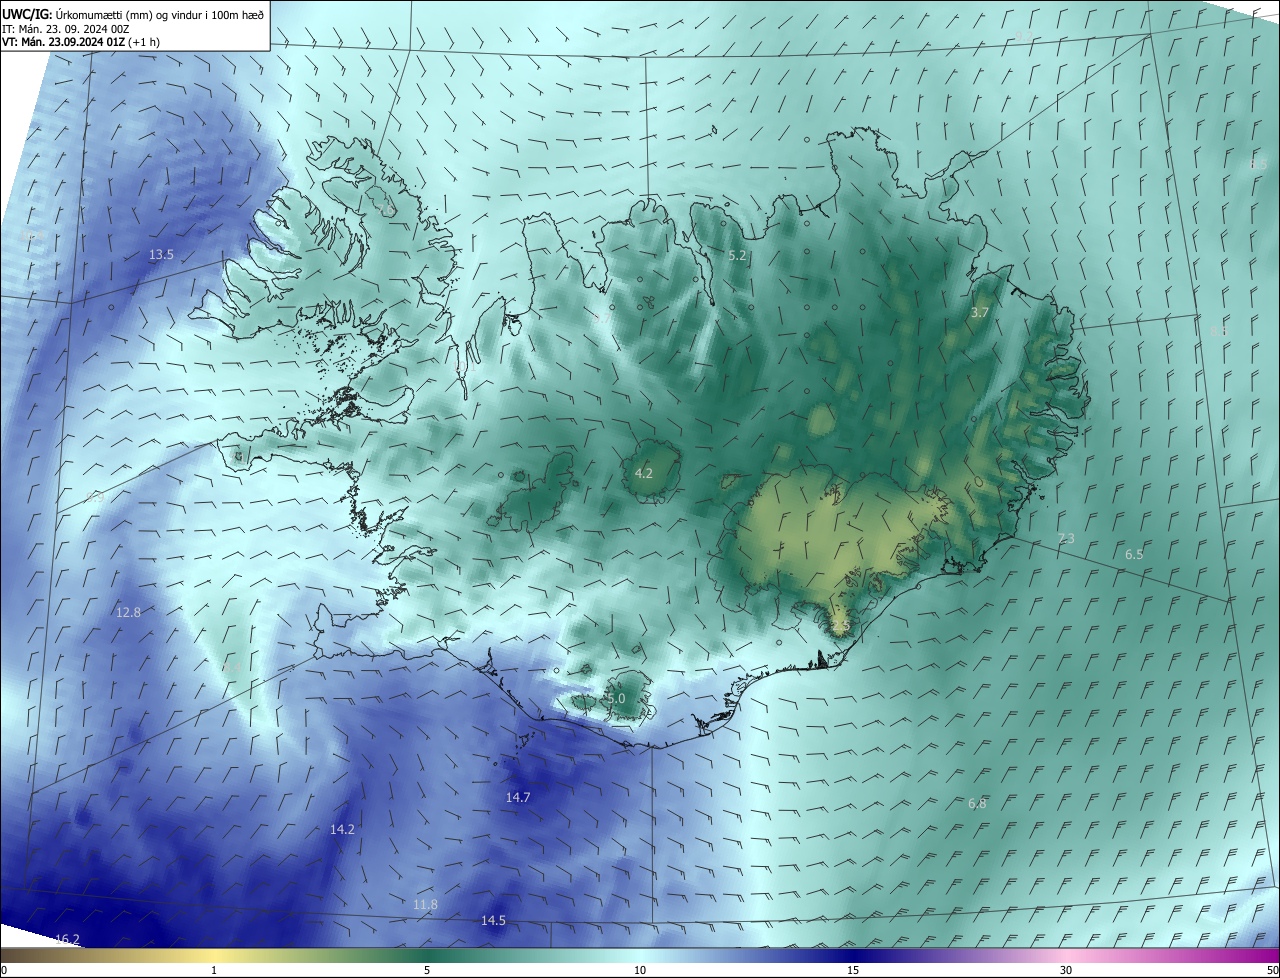Click the 6.5 value off the east coast

pyautogui.click(x=1134, y=554)
